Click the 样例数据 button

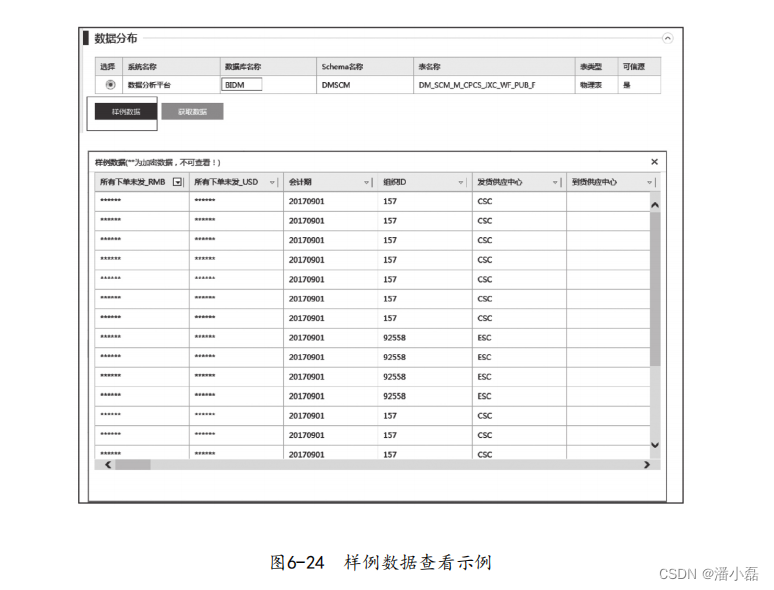coord(126,112)
